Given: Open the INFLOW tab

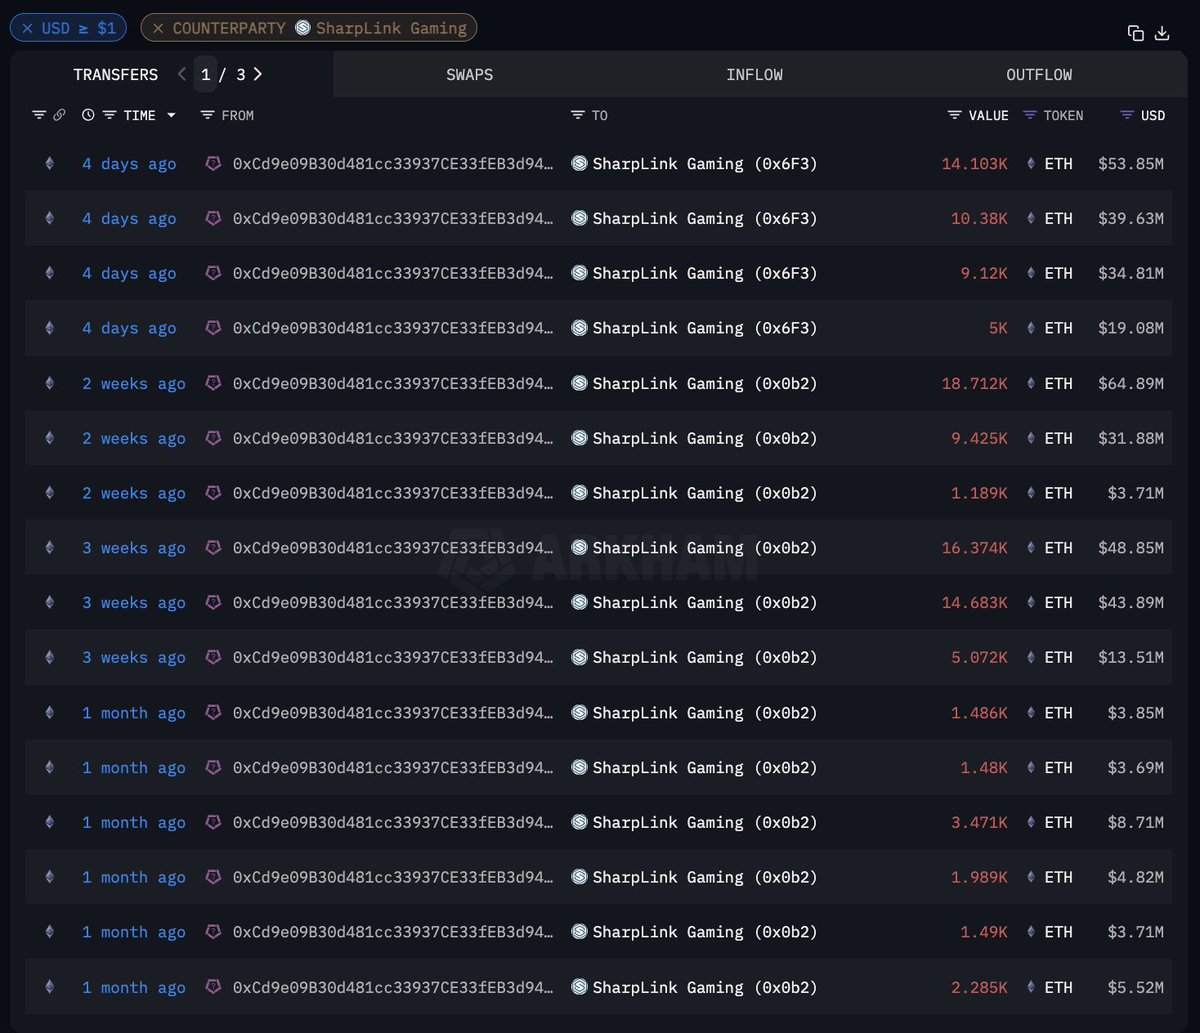Looking at the screenshot, I should (x=755, y=75).
